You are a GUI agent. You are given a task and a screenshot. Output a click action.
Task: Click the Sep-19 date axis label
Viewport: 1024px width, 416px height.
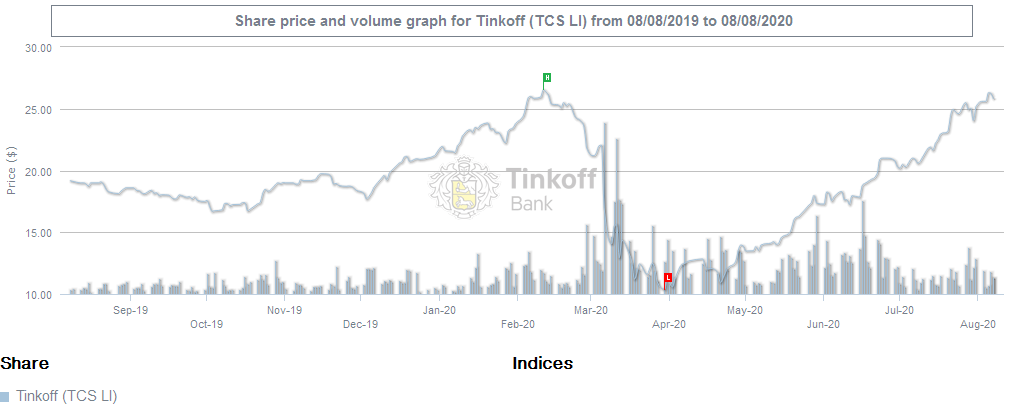click(130, 310)
